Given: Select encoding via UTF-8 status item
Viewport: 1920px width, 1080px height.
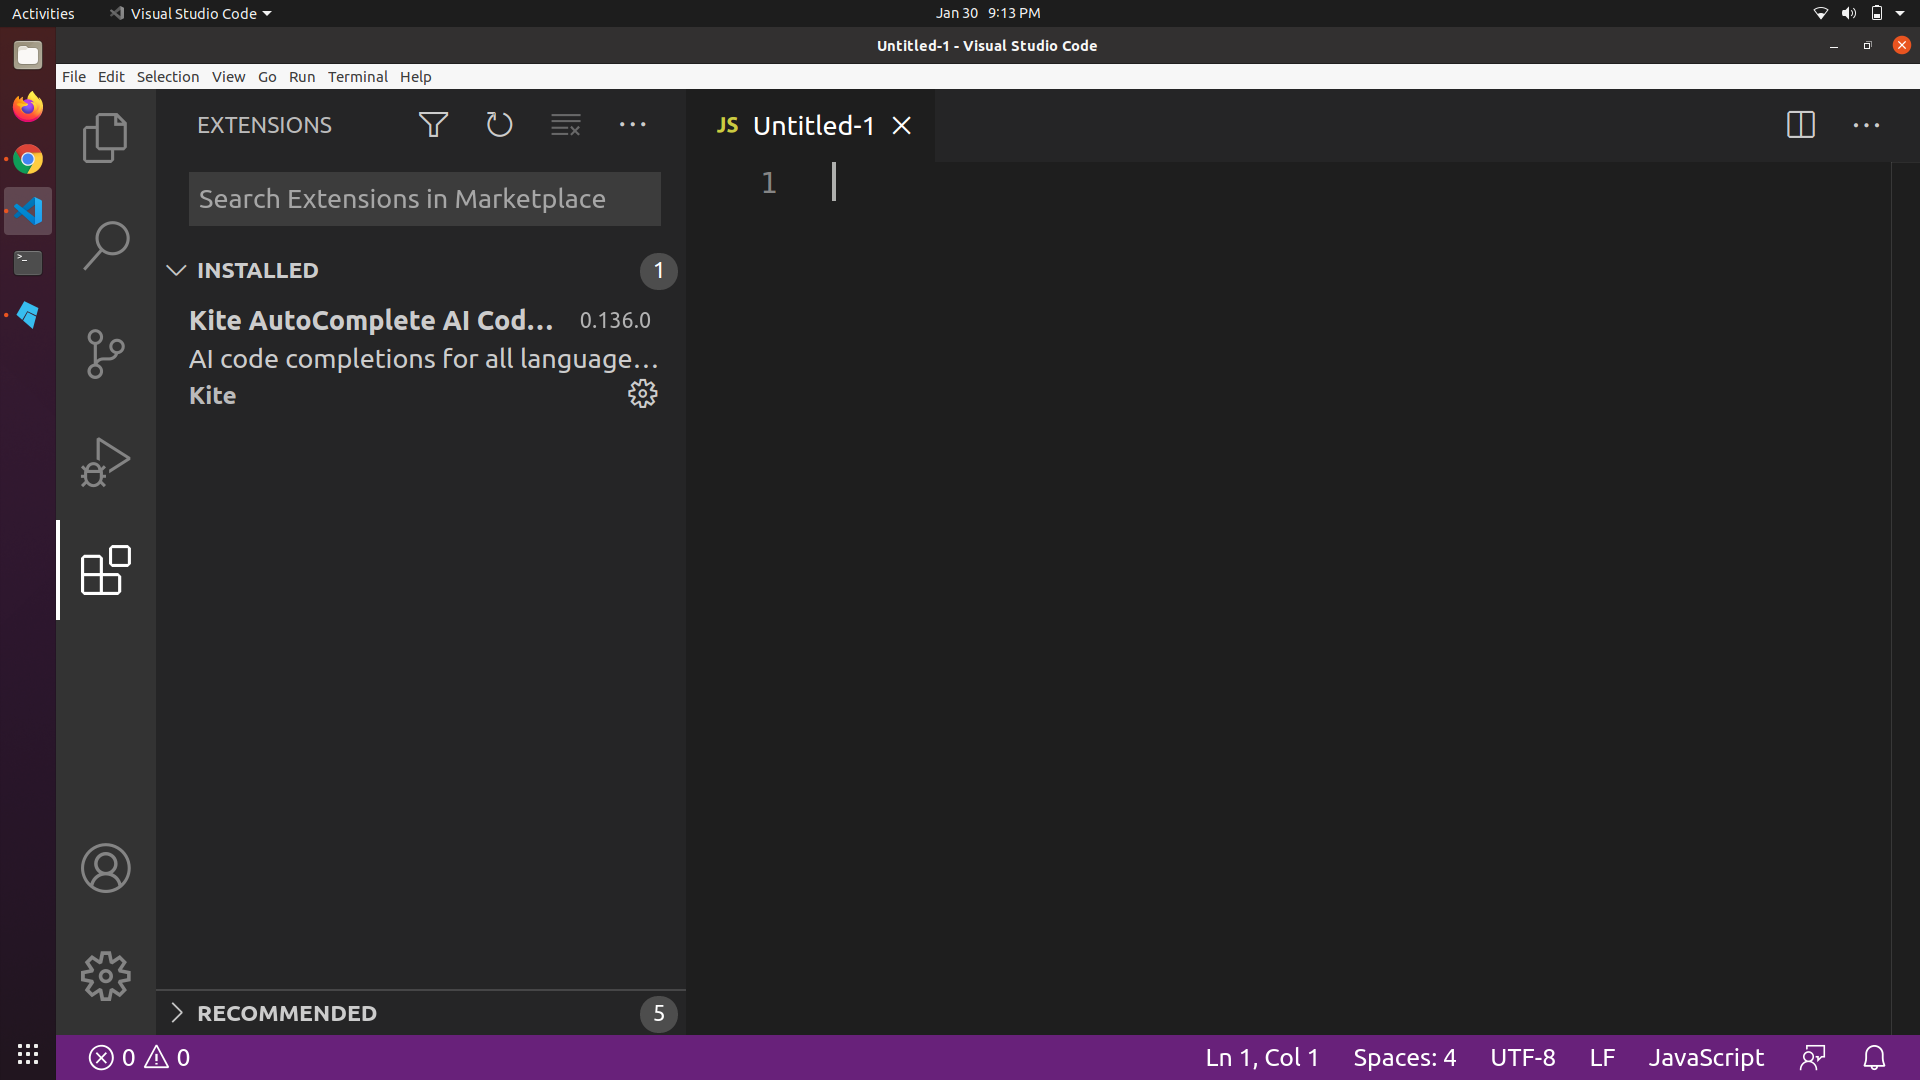Looking at the screenshot, I should [1522, 1058].
